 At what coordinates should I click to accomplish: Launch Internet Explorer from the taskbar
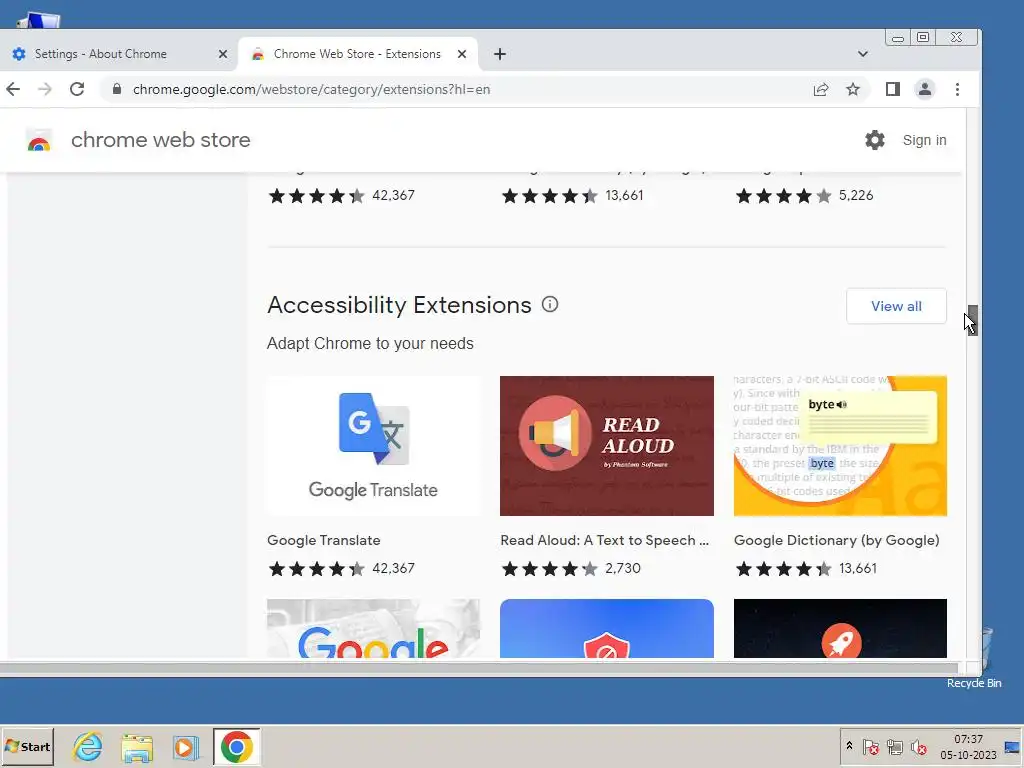tap(88, 747)
